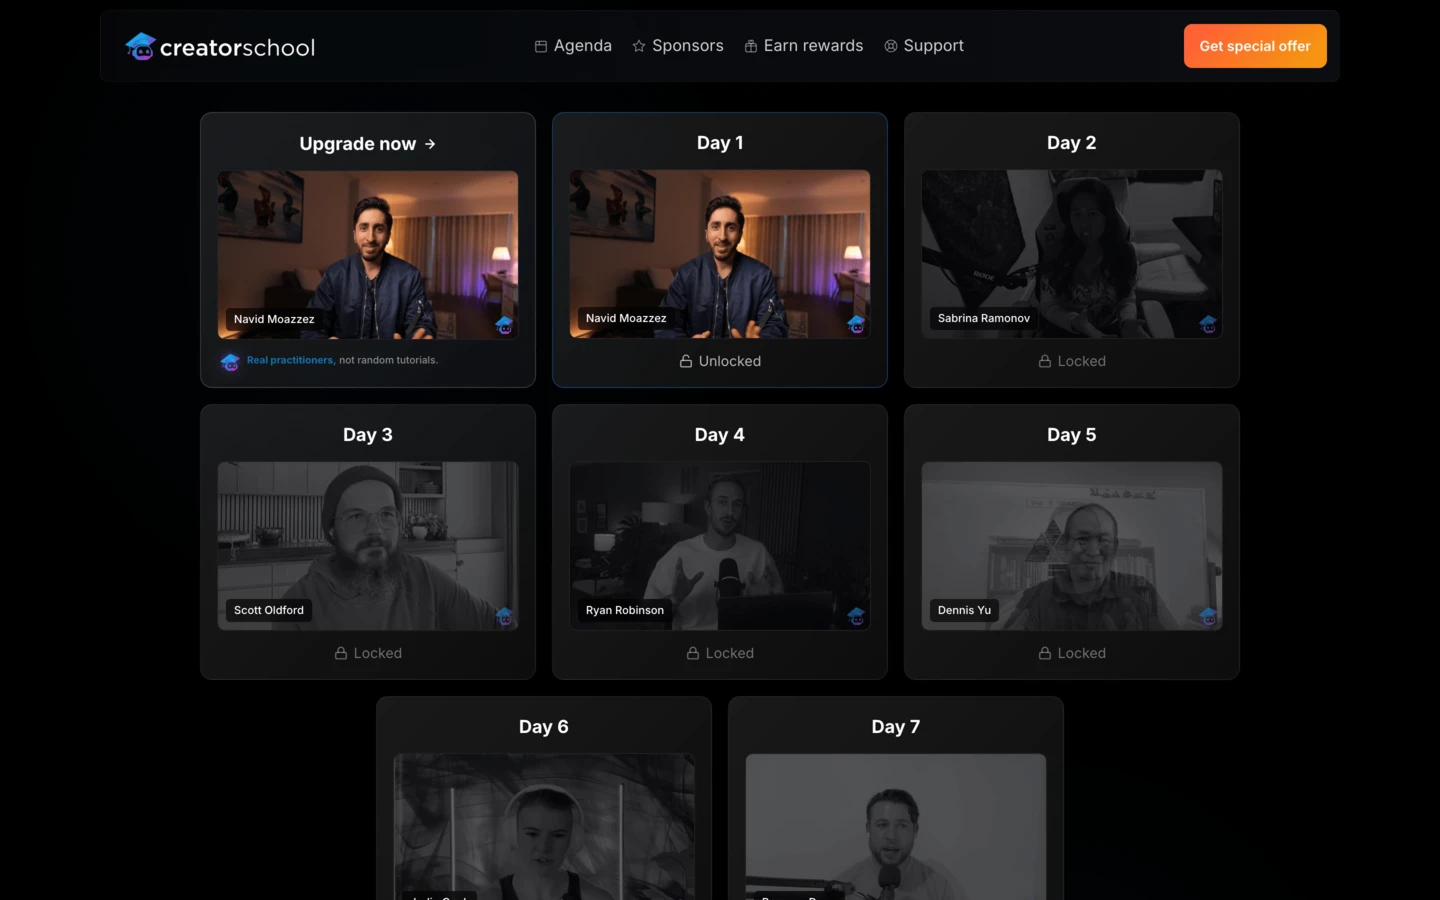Click the Unlocked status text under Day 1
The image size is (1440, 900).
click(730, 361)
